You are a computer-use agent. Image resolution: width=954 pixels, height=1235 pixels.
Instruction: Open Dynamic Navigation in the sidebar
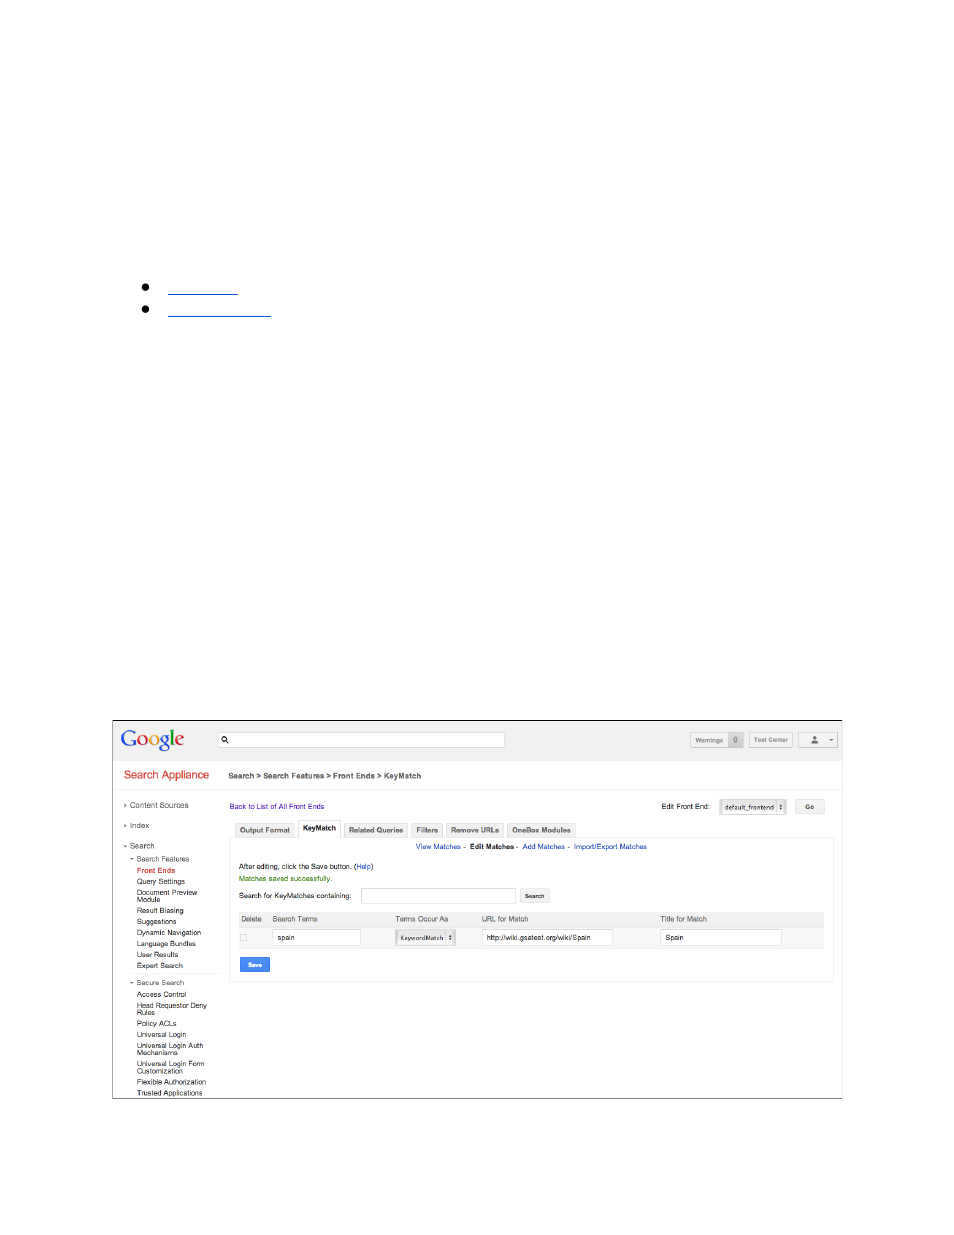[169, 933]
